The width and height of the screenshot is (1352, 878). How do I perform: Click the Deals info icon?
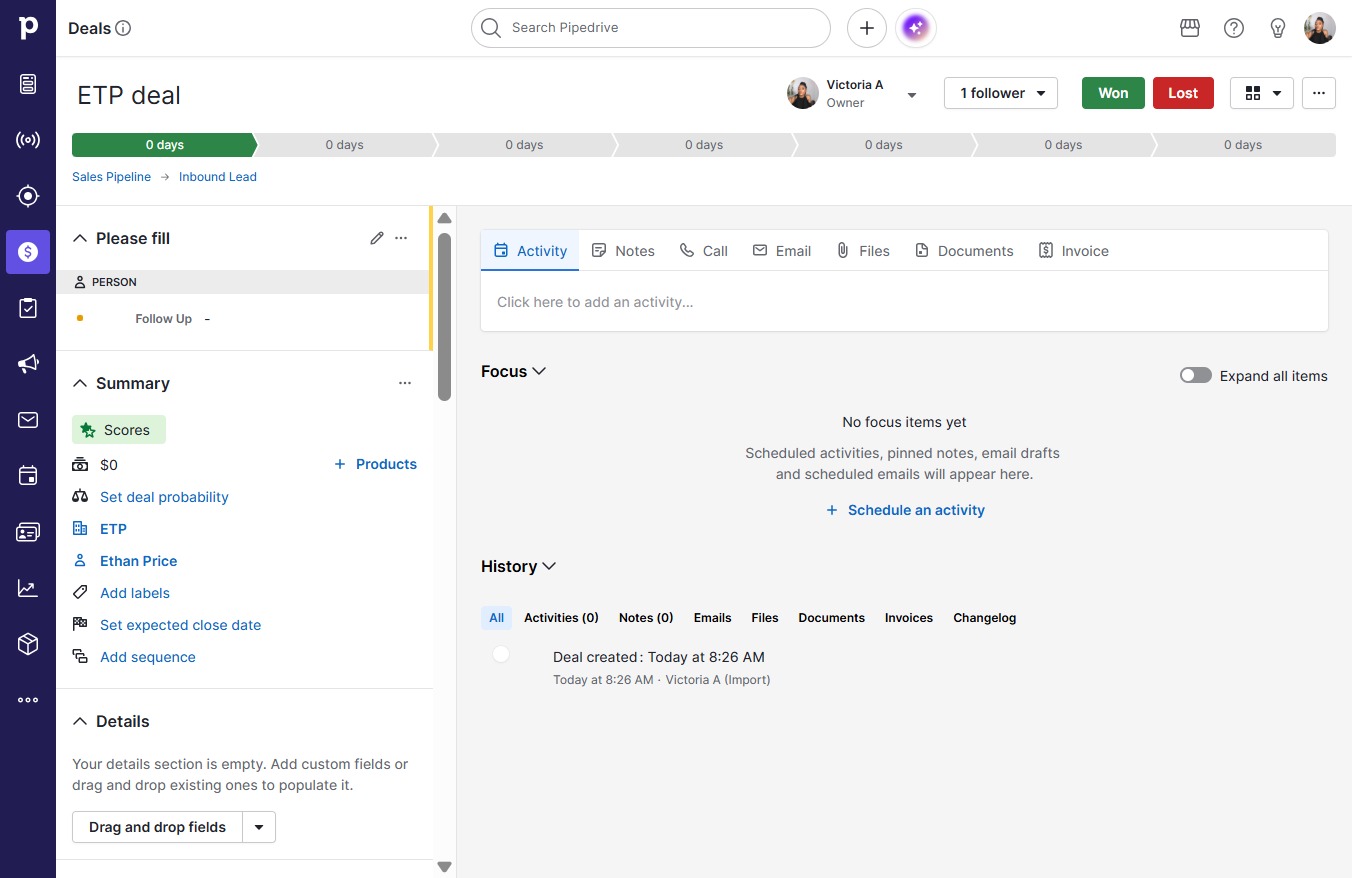click(x=123, y=28)
